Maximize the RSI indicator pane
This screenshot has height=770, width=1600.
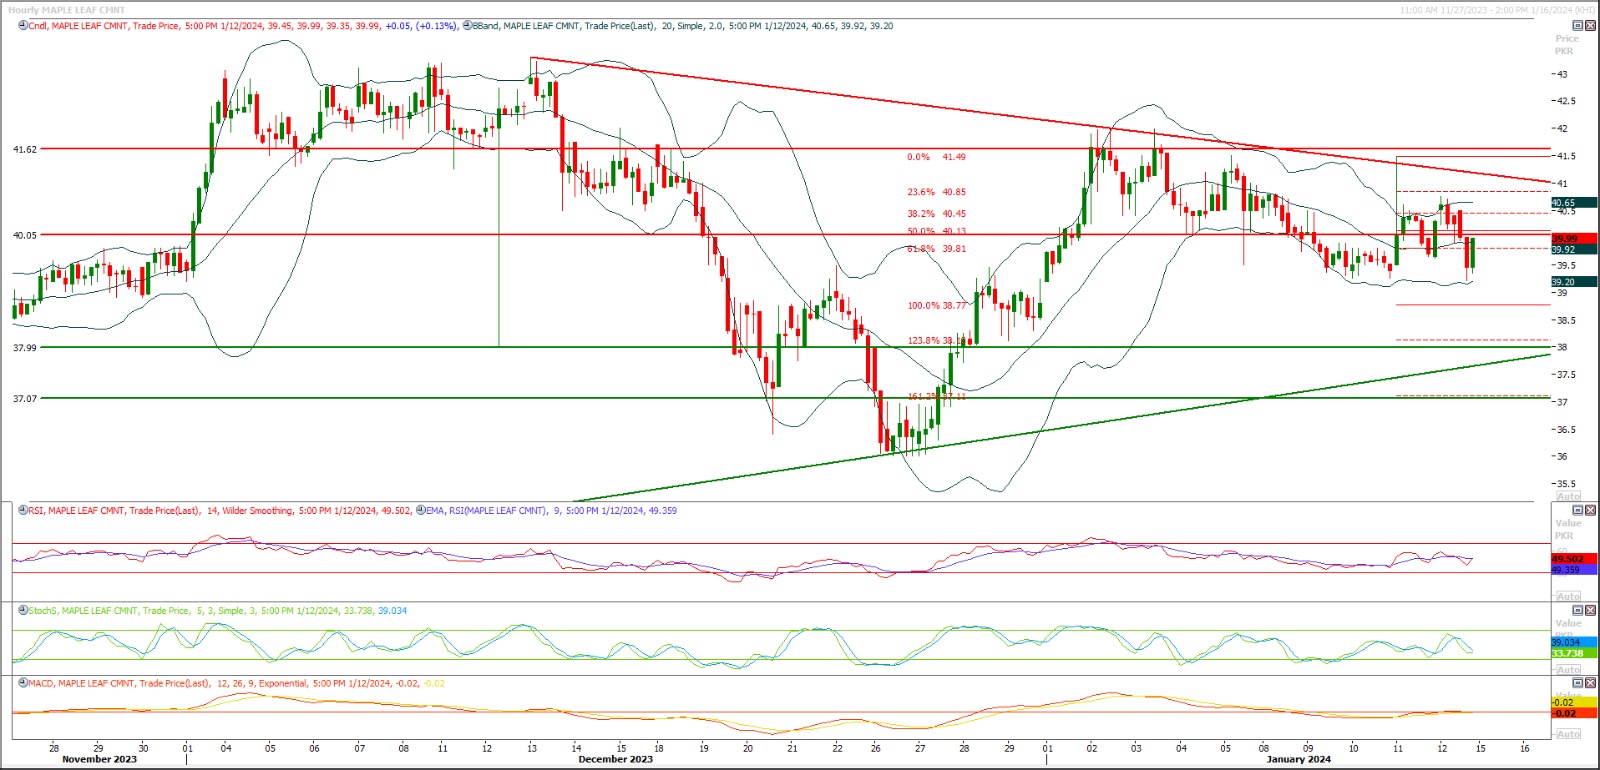click(1578, 510)
